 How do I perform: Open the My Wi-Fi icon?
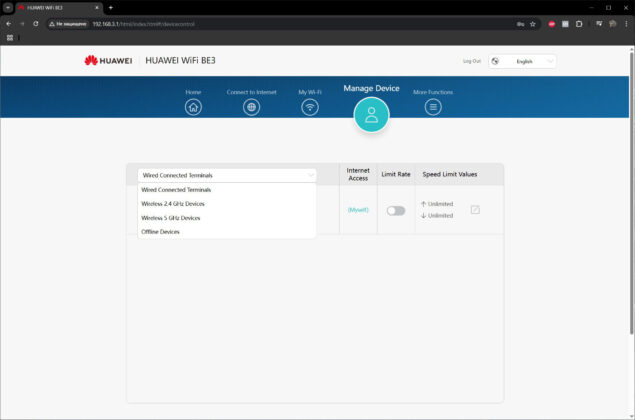click(310, 107)
